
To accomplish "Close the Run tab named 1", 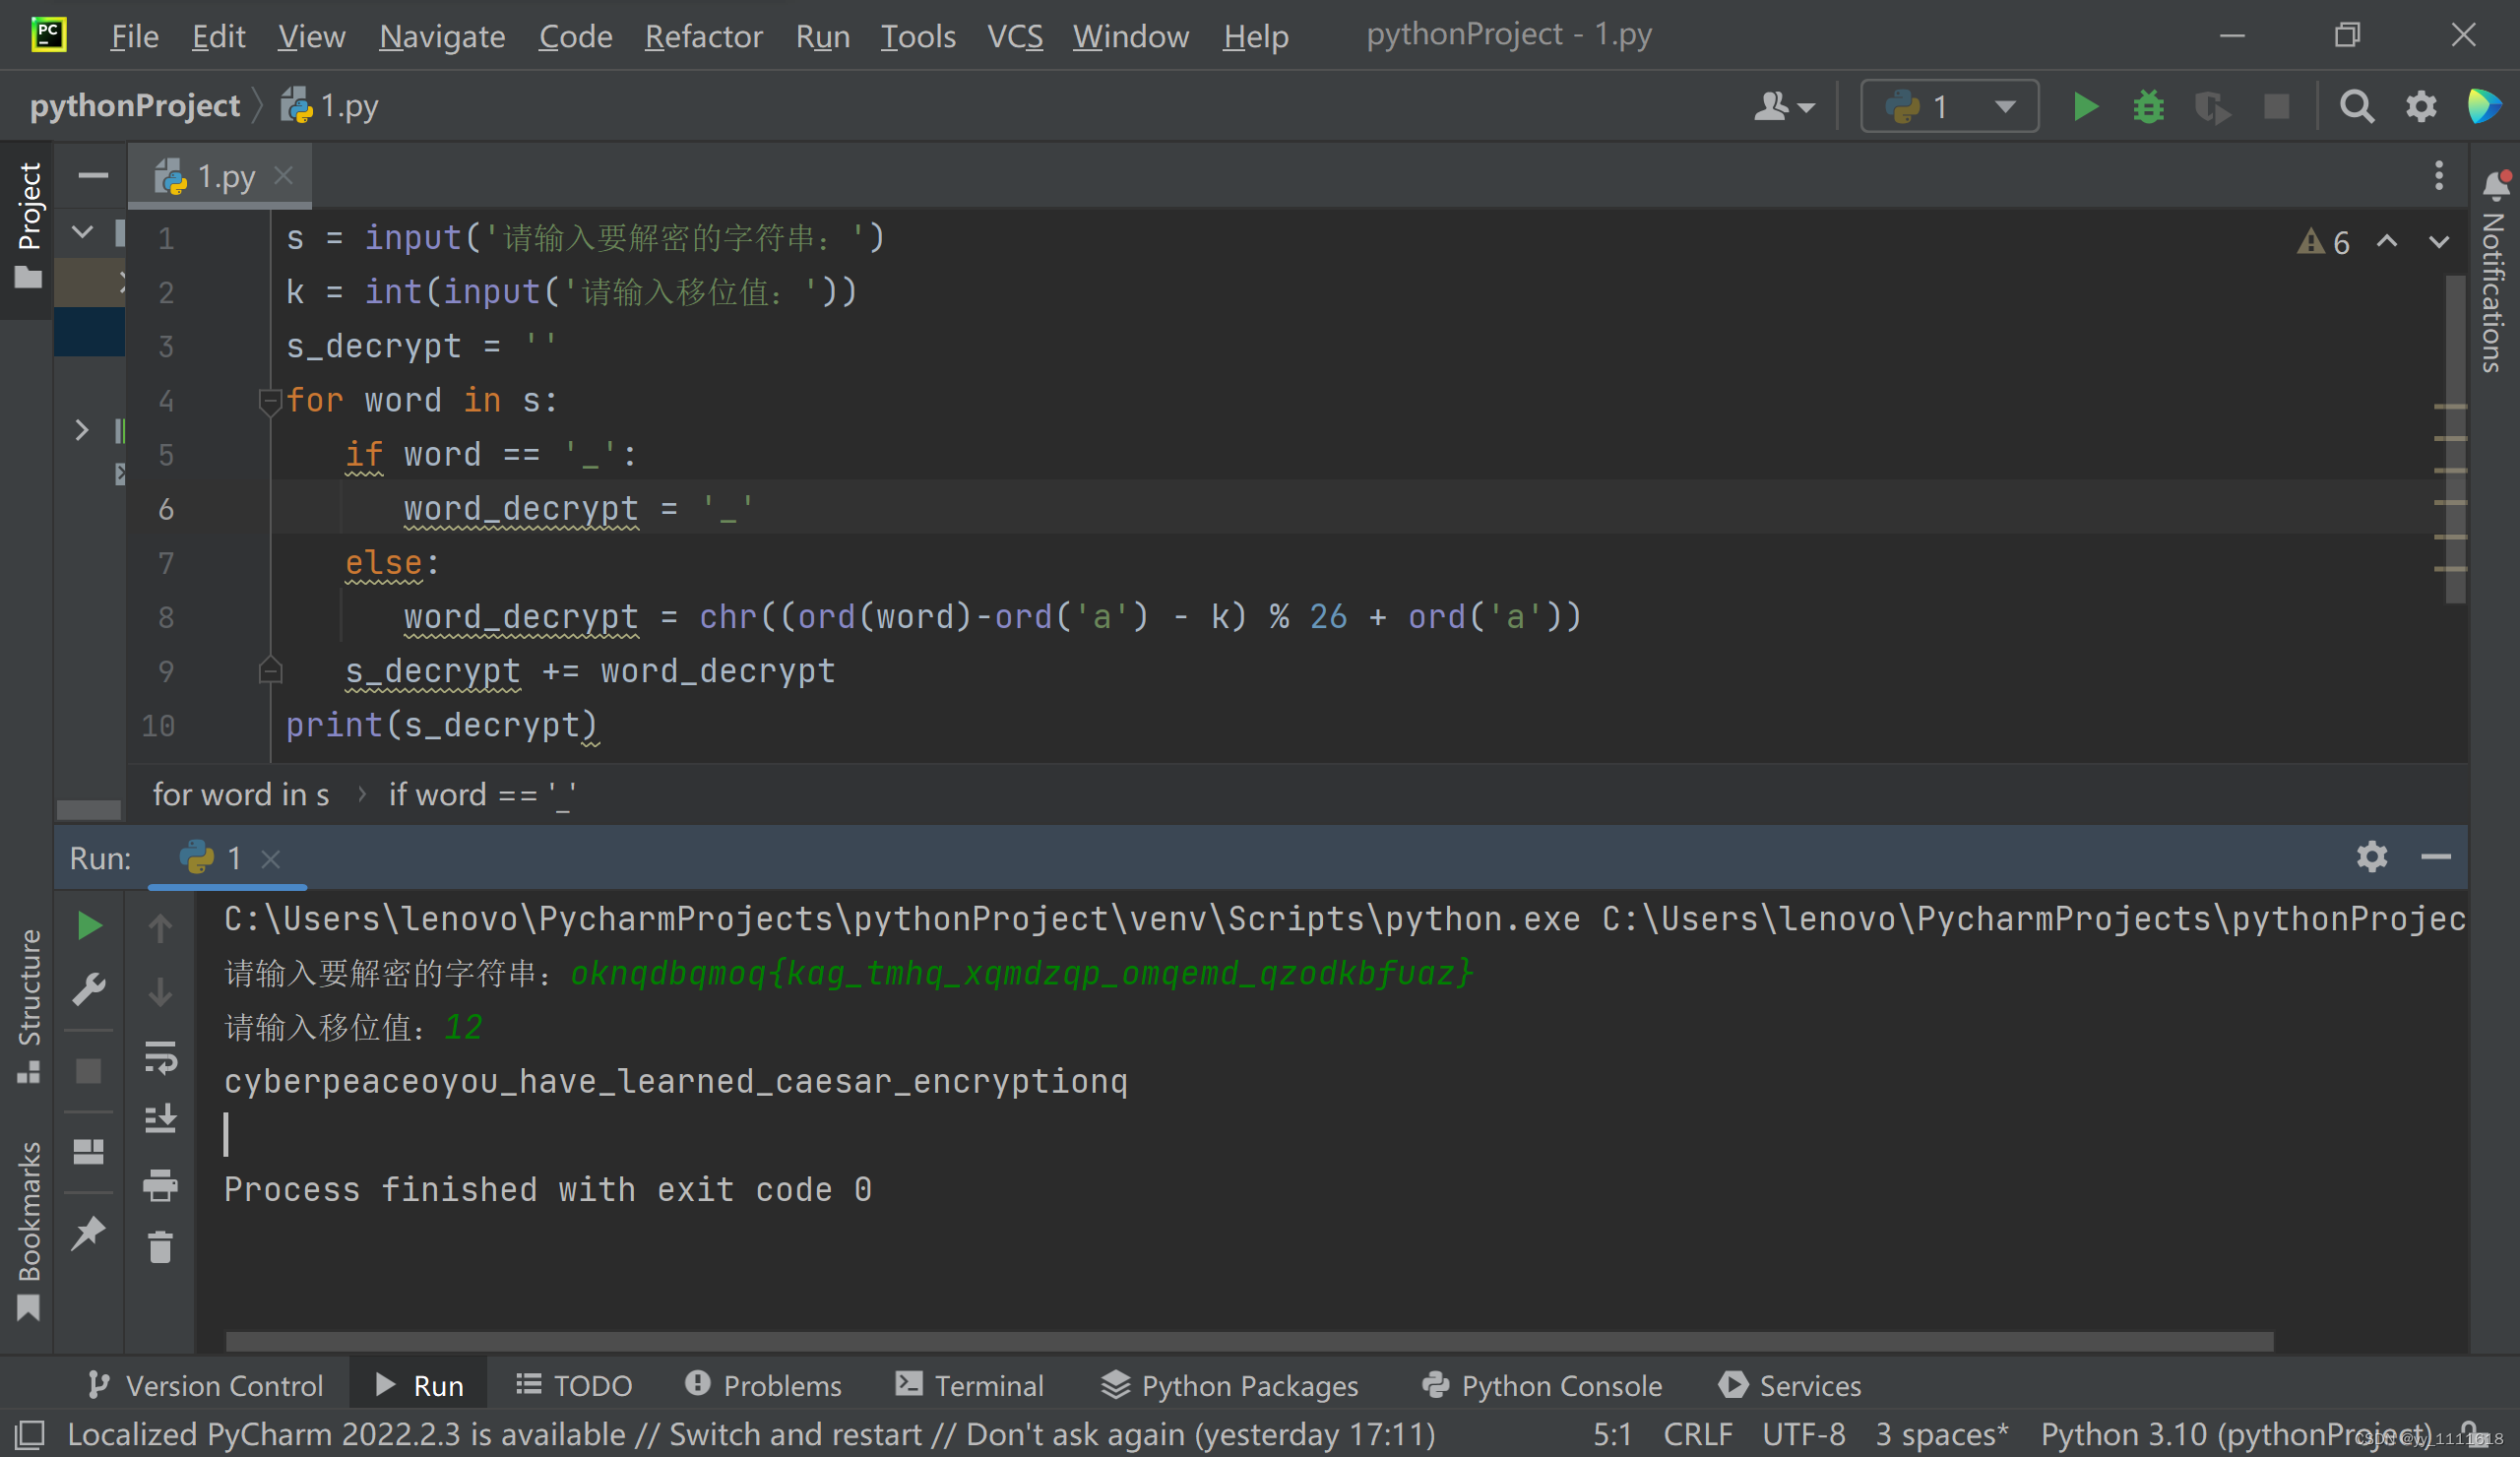I will click(270, 859).
